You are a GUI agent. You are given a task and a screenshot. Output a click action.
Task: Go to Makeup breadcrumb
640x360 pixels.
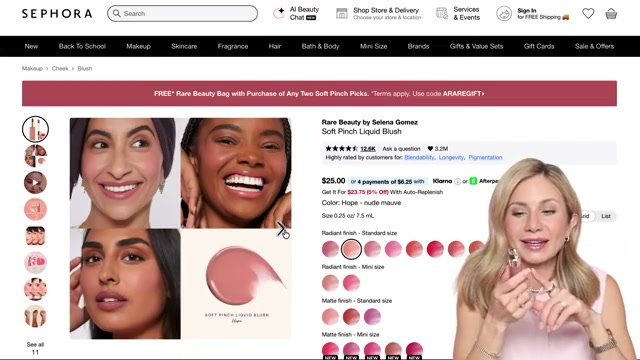[x=32, y=69]
